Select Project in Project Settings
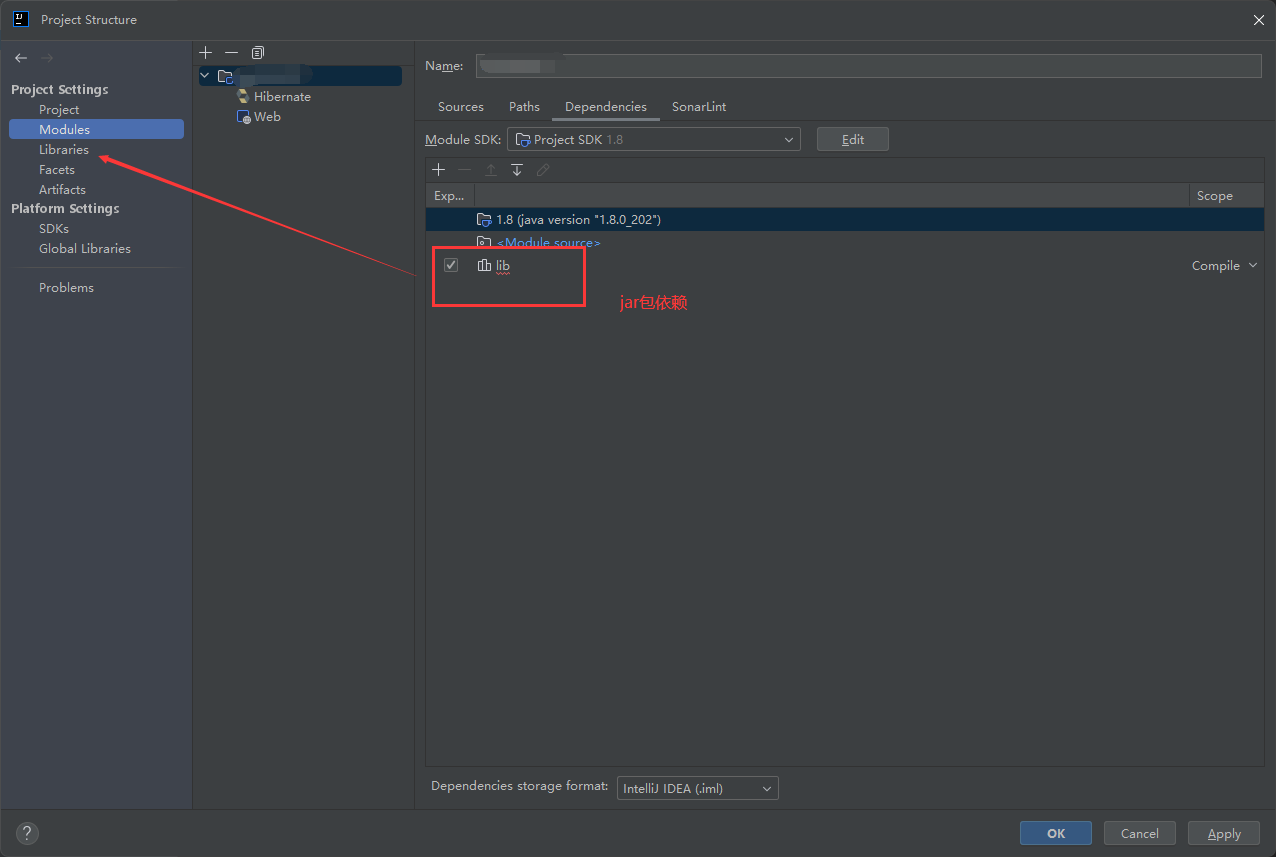Viewport: 1276px width, 857px height. click(59, 110)
